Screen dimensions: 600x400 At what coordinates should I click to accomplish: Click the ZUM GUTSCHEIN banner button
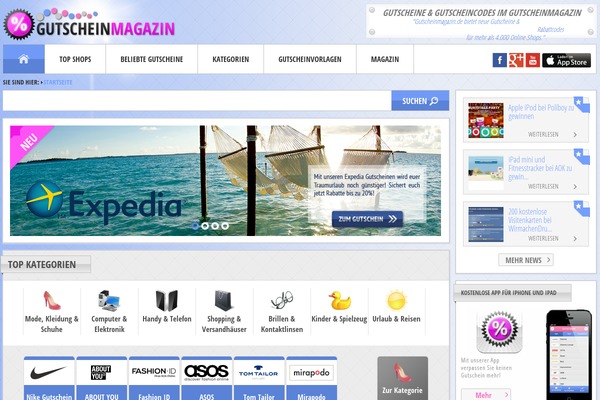[367, 219]
